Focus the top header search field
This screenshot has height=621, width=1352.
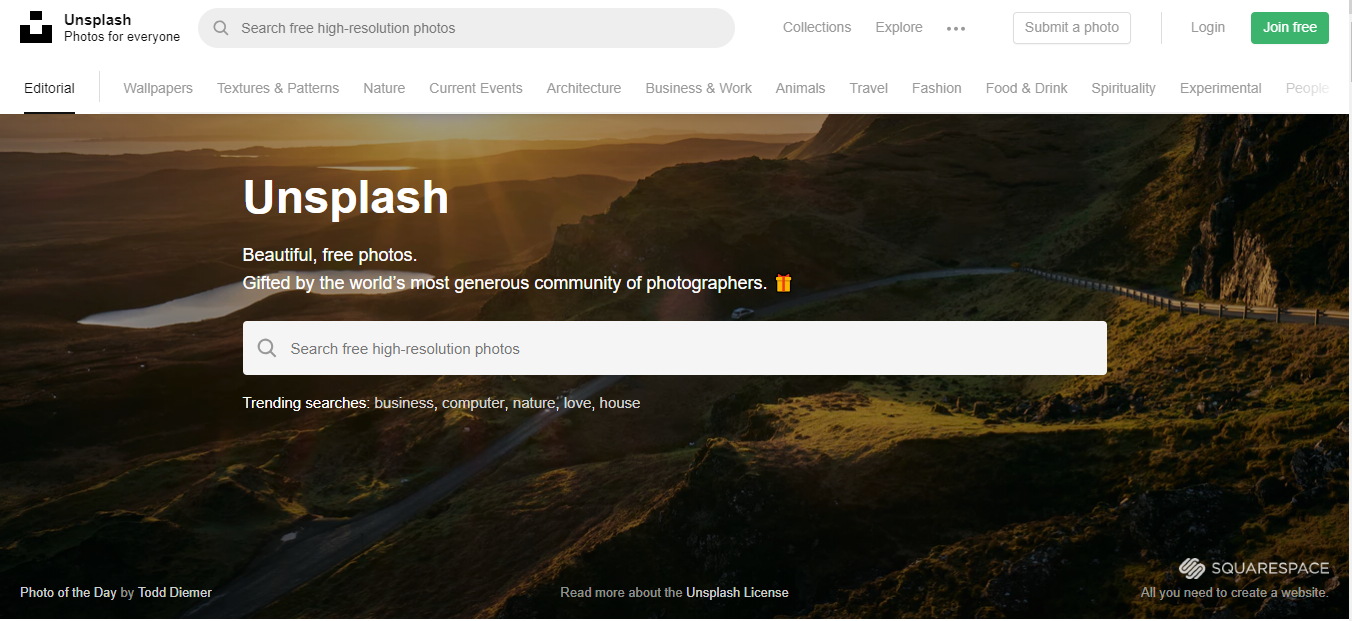pos(466,28)
